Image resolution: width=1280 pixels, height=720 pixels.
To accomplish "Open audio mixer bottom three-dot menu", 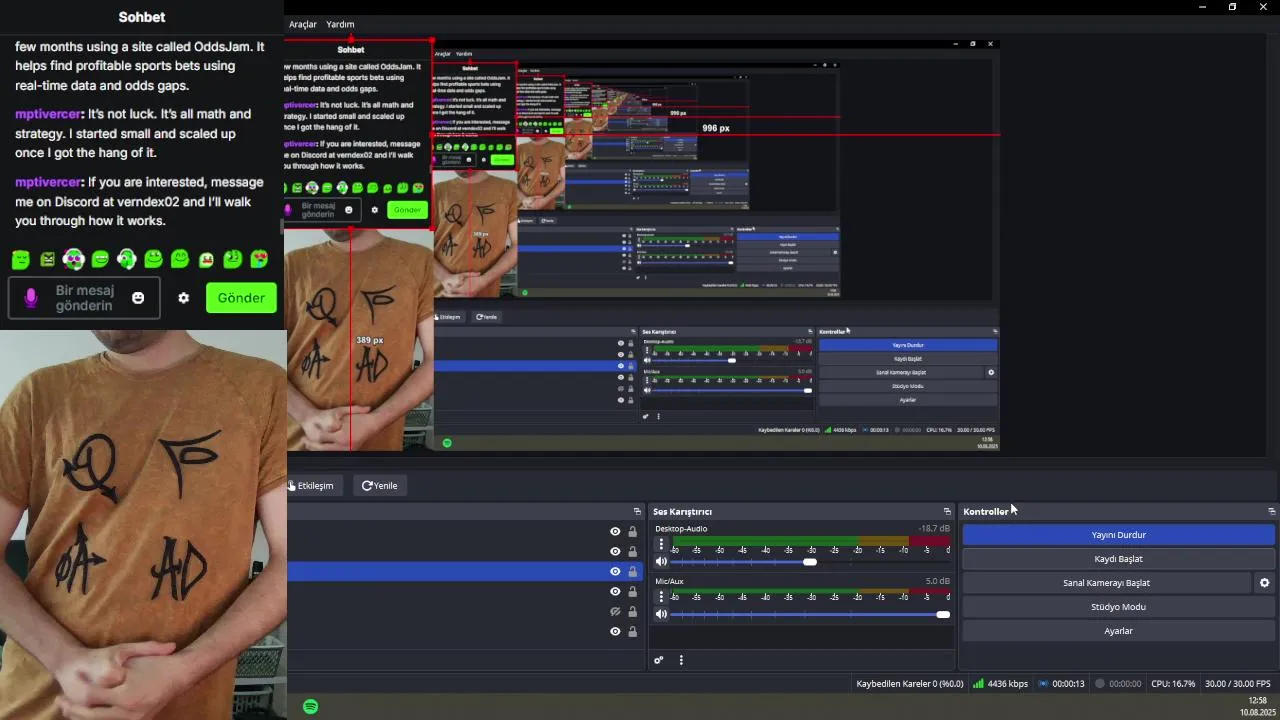I will tap(681, 660).
